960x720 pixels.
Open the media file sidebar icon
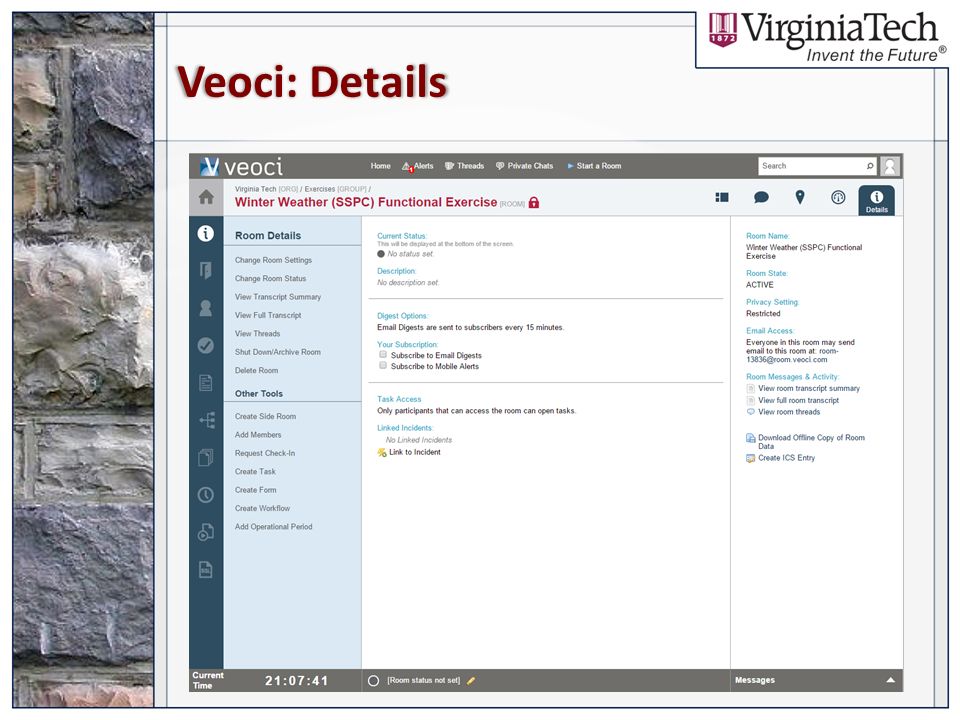coord(206,532)
